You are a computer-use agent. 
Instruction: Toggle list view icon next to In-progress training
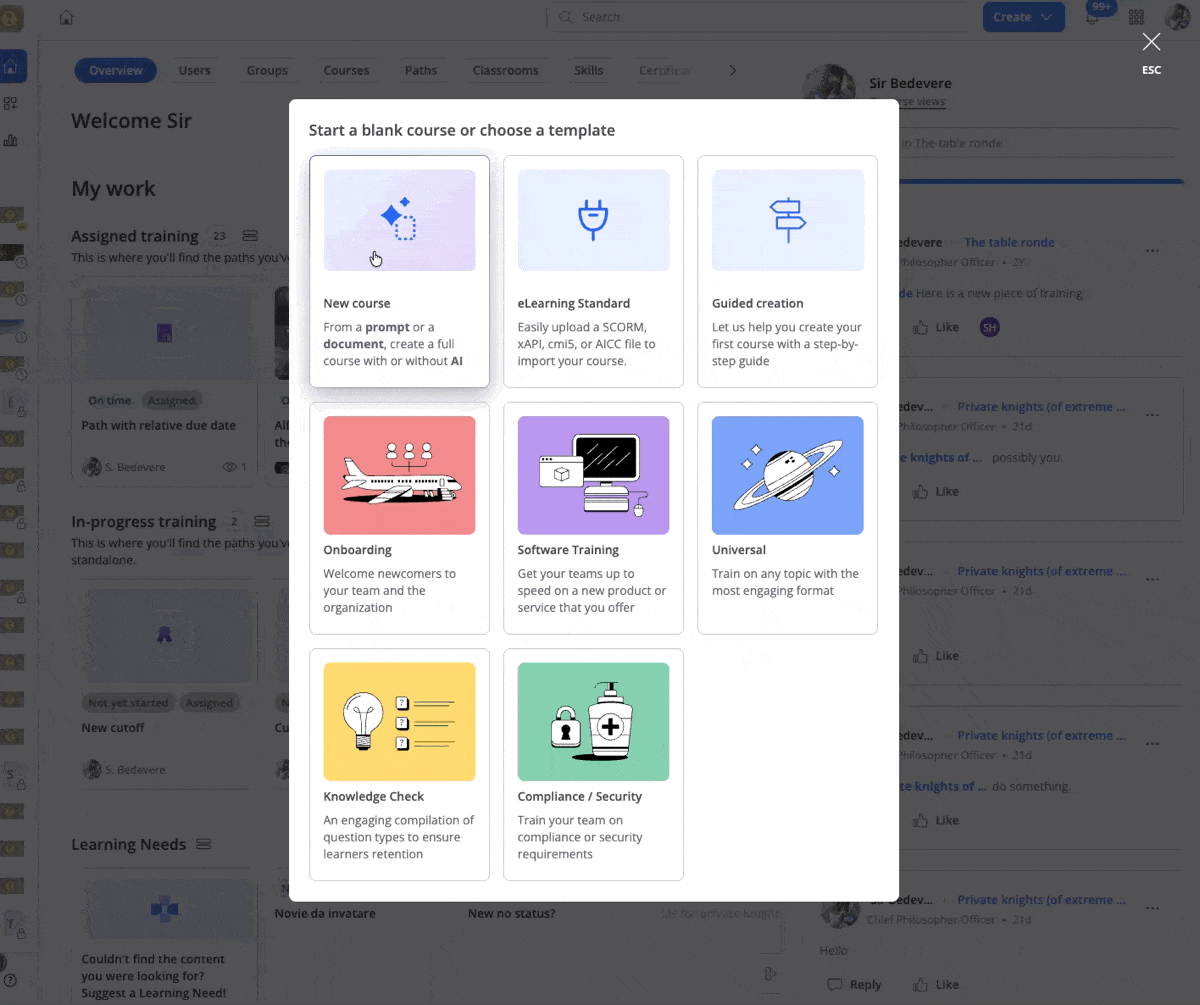(262, 521)
